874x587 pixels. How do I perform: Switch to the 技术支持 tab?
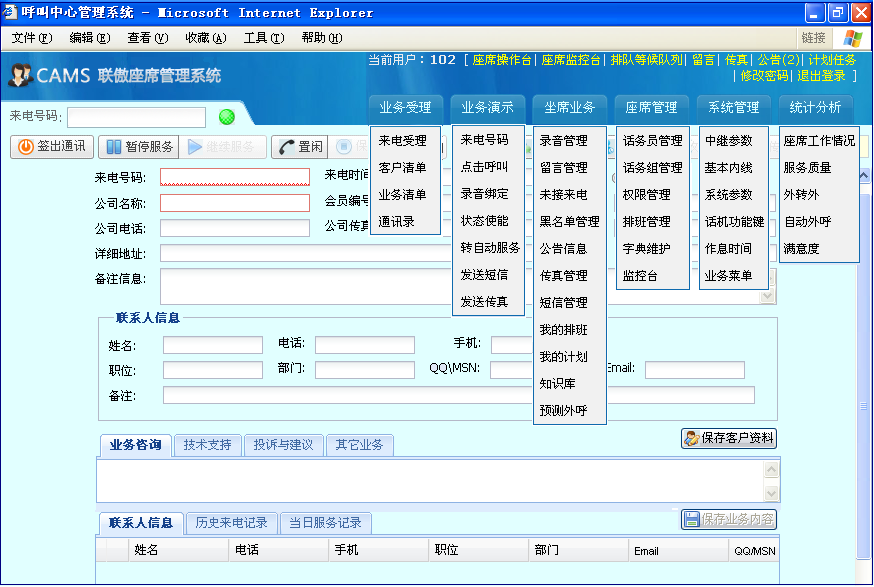[x=207, y=445]
